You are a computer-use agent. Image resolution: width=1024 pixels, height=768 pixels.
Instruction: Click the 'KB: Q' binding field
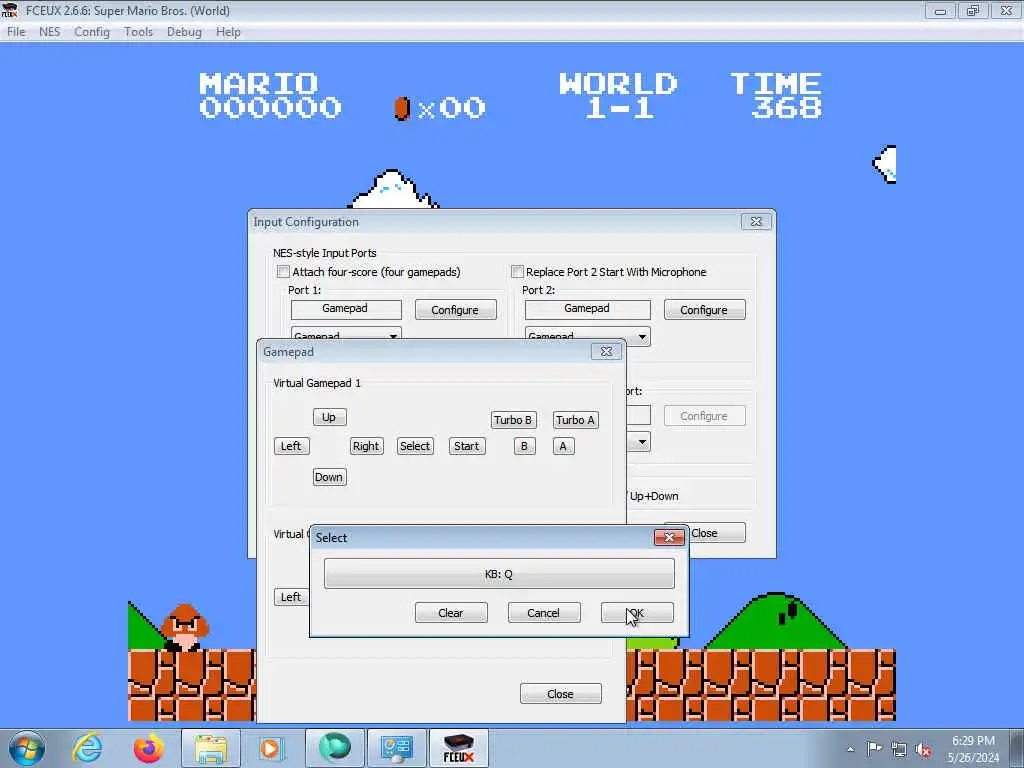(499, 574)
